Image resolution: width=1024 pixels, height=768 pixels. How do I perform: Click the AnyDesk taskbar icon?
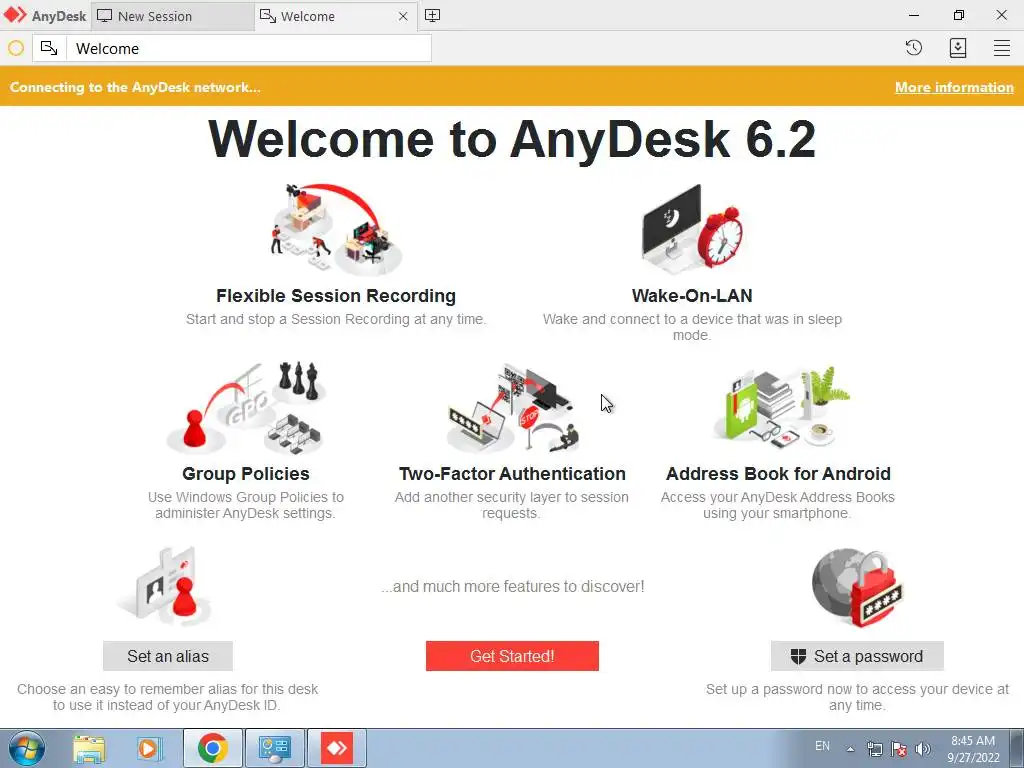[337, 748]
